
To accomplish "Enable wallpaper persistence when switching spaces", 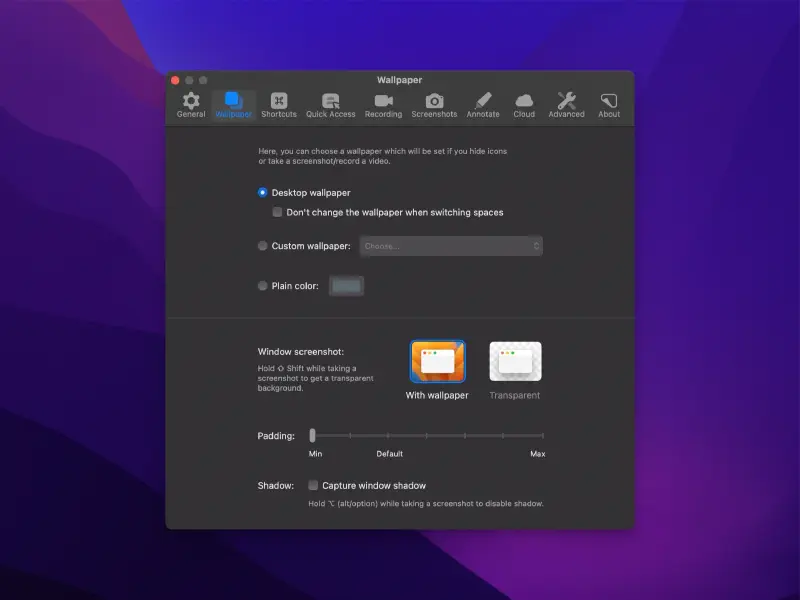I will (x=277, y=212).
